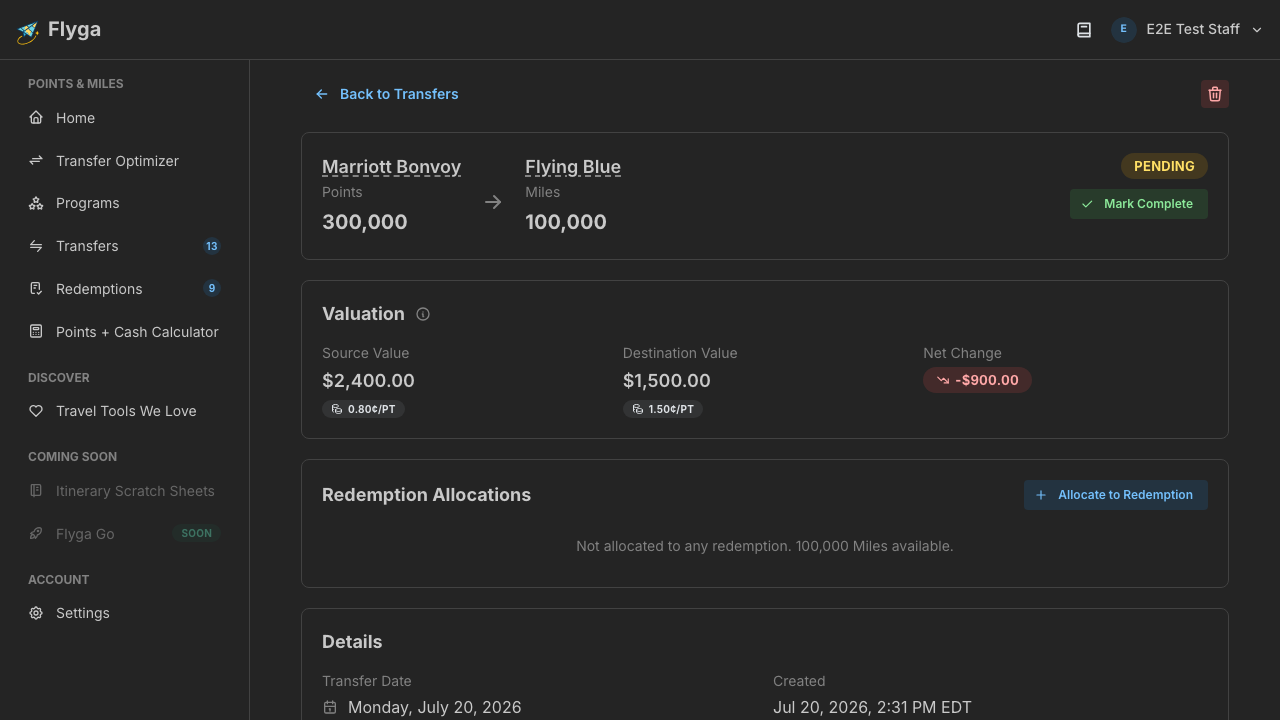Click the Transfers count badge 13

(x=211, y=246)
